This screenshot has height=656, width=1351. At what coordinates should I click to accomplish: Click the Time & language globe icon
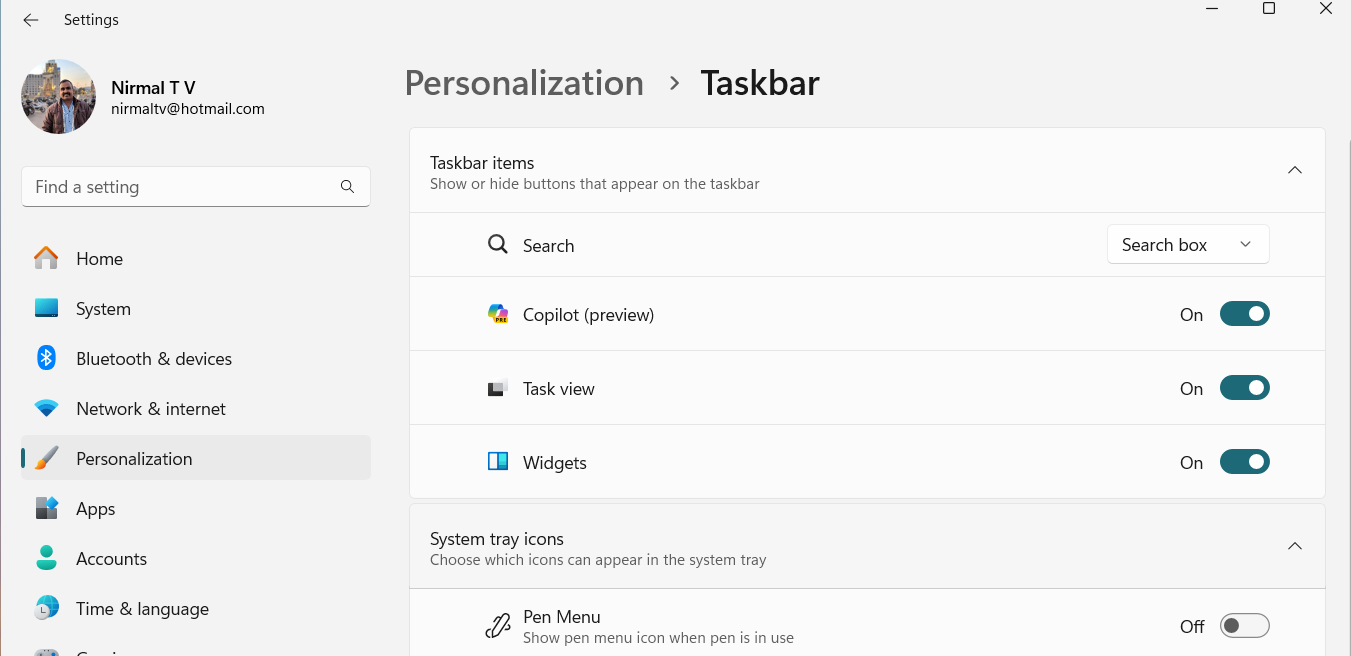46,608
